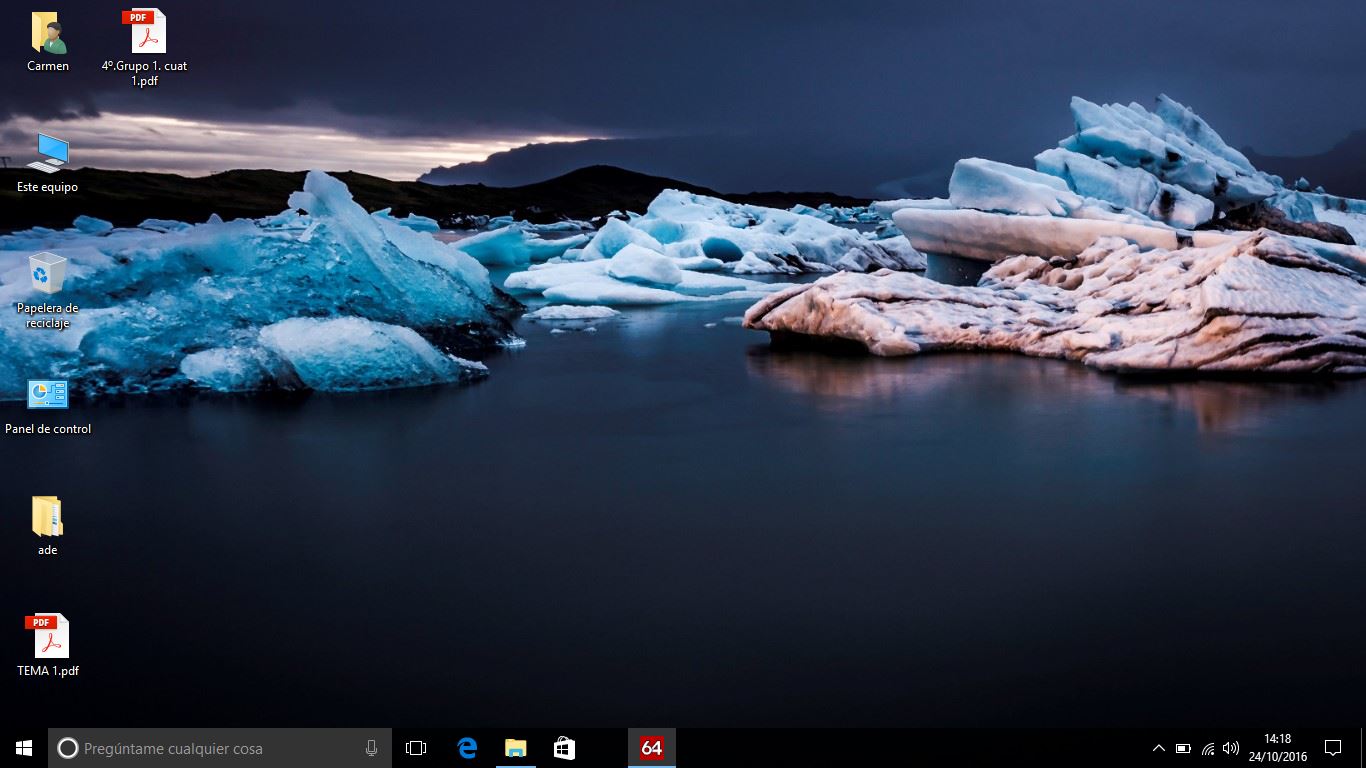
Task: Open Task View from the taskbar
Action: [416, 748]
